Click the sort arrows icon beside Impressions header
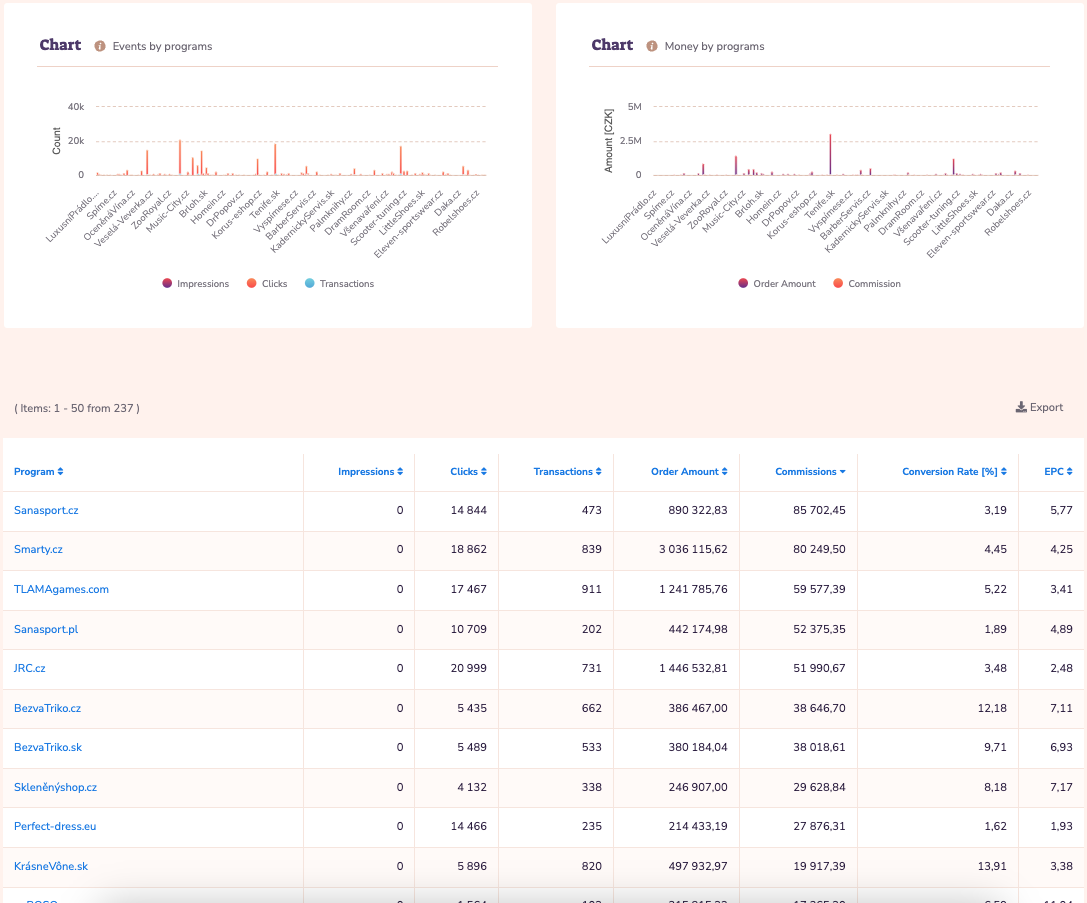Screen dimensions: 1087x903 [x=400, y=472]
